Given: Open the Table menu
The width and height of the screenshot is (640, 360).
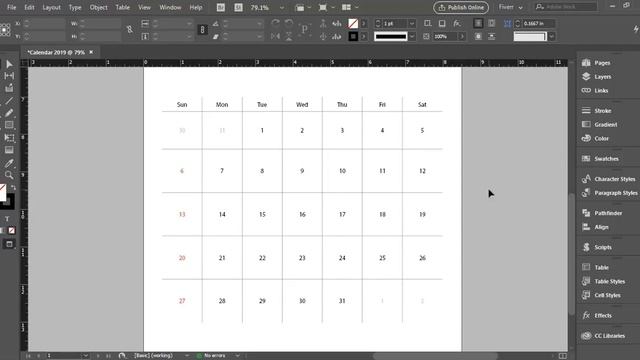Looking at the screenshot, I should click(122, 7).
